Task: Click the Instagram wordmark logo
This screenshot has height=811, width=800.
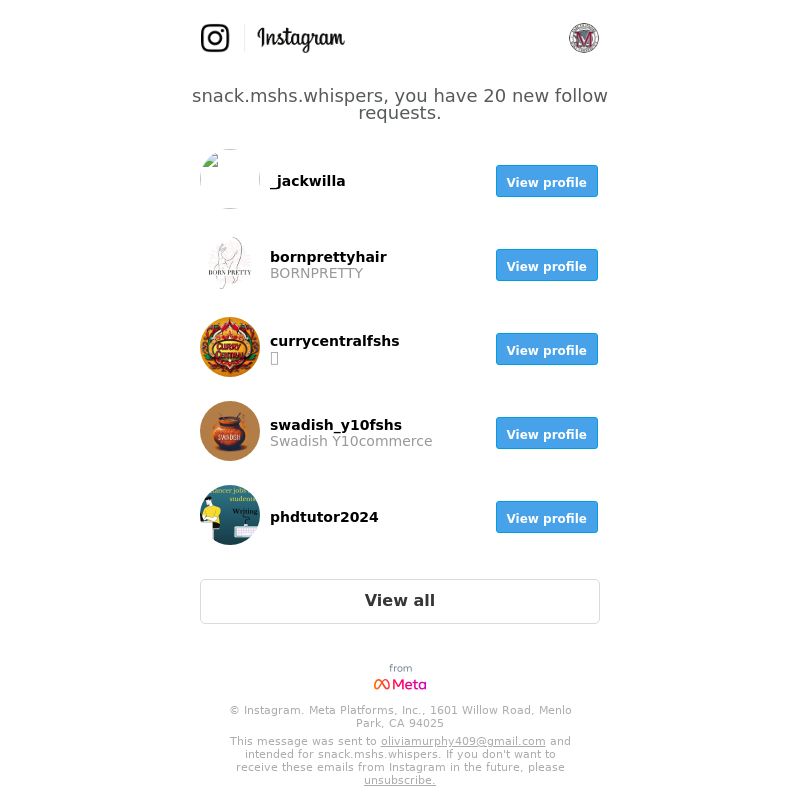Action: tap(300, 38)
